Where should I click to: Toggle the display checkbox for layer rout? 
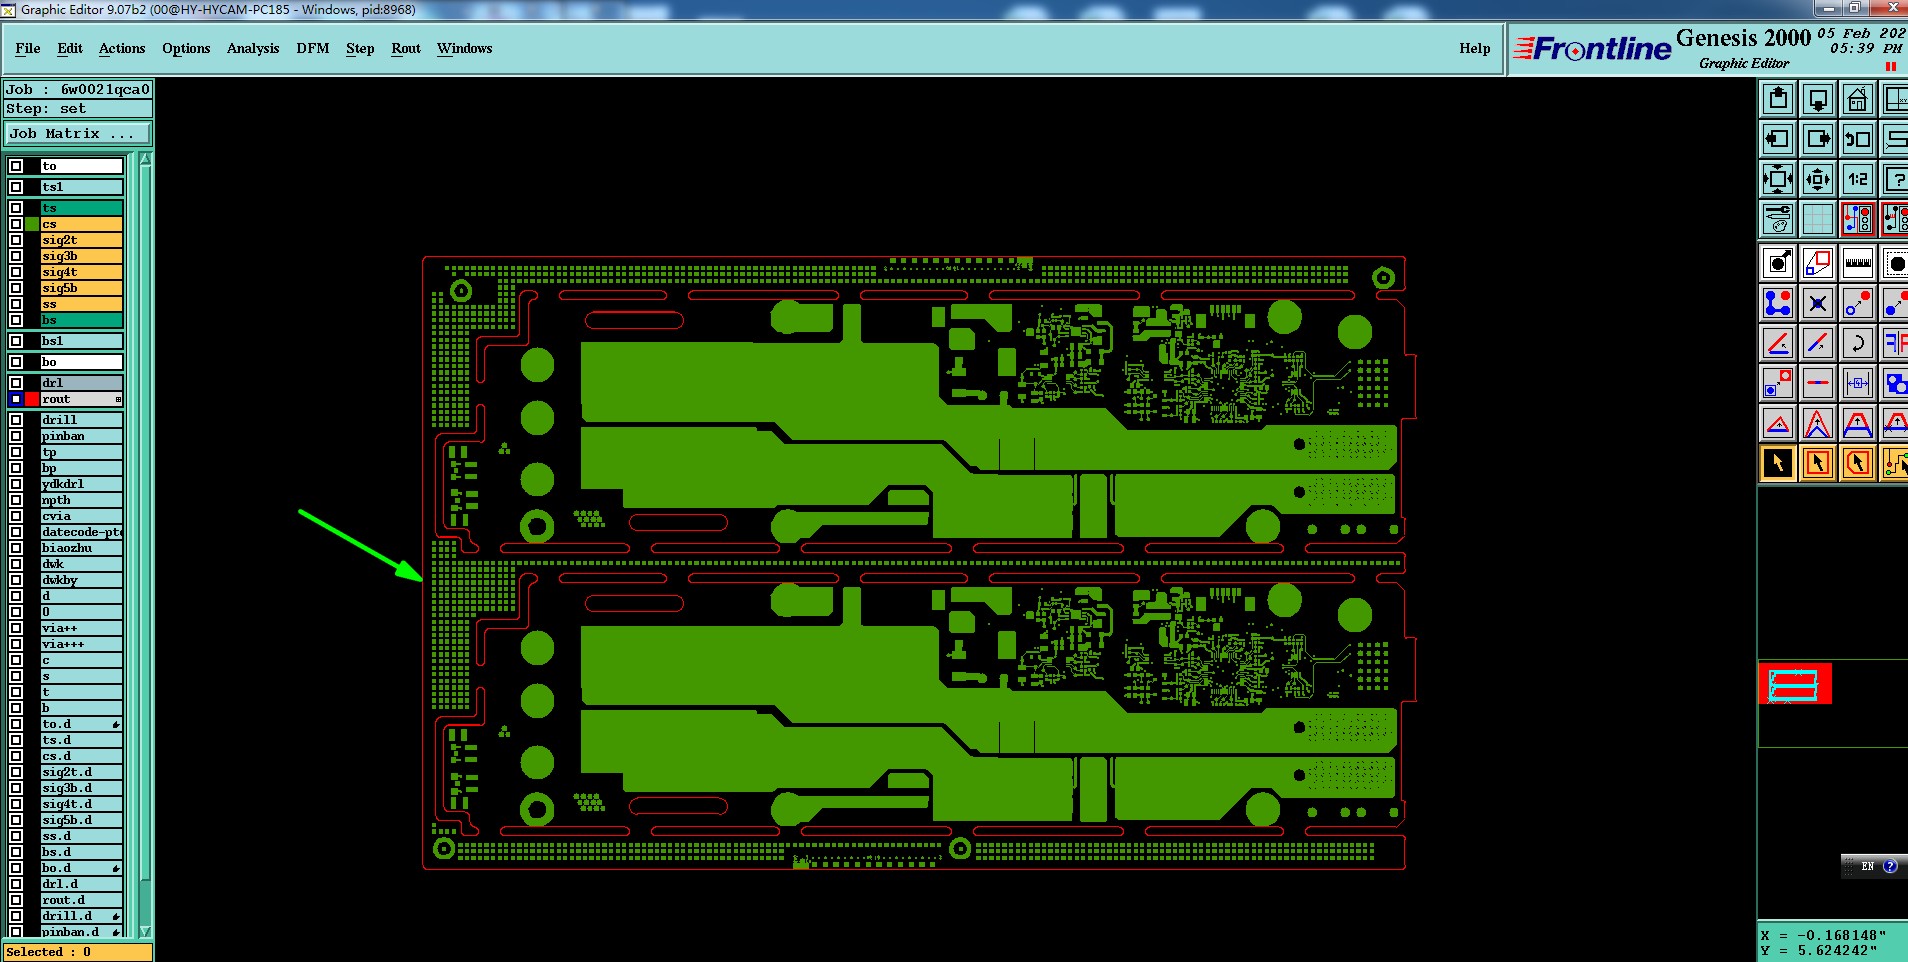[x=16, y=399]
